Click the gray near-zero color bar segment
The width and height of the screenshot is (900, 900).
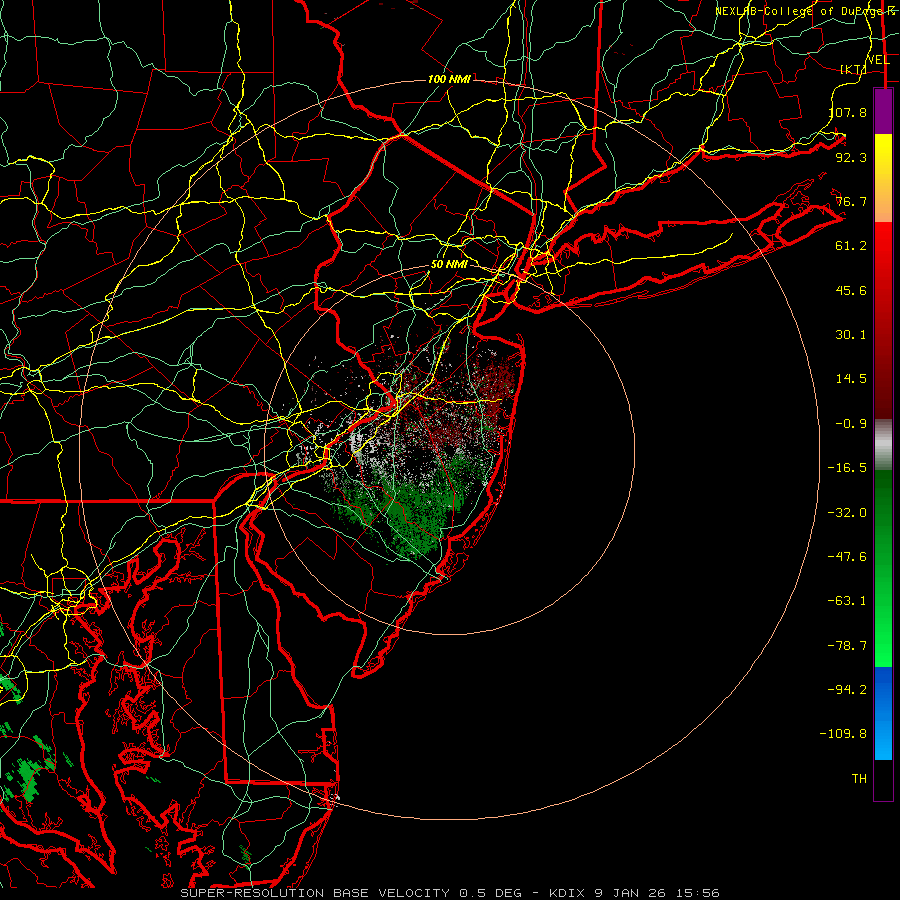883,445
